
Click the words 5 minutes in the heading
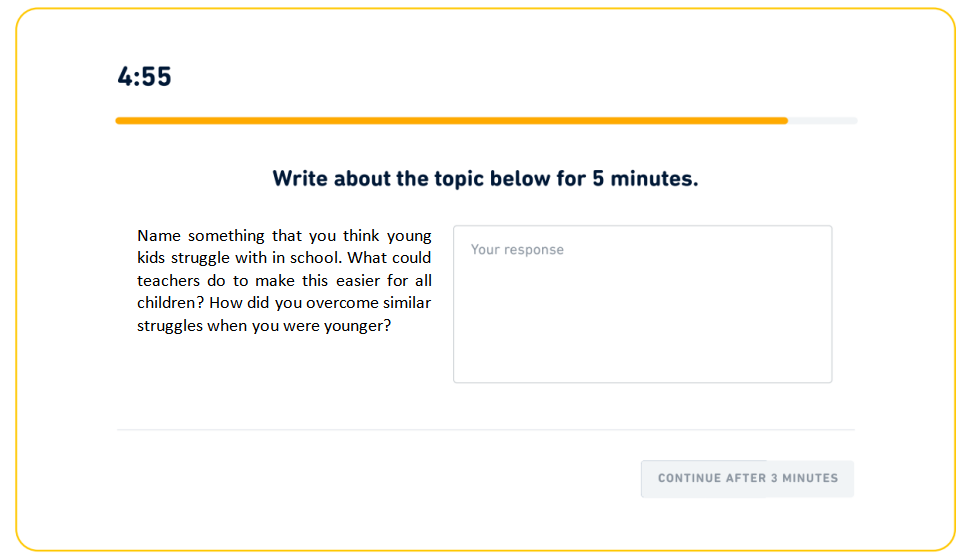645,178
